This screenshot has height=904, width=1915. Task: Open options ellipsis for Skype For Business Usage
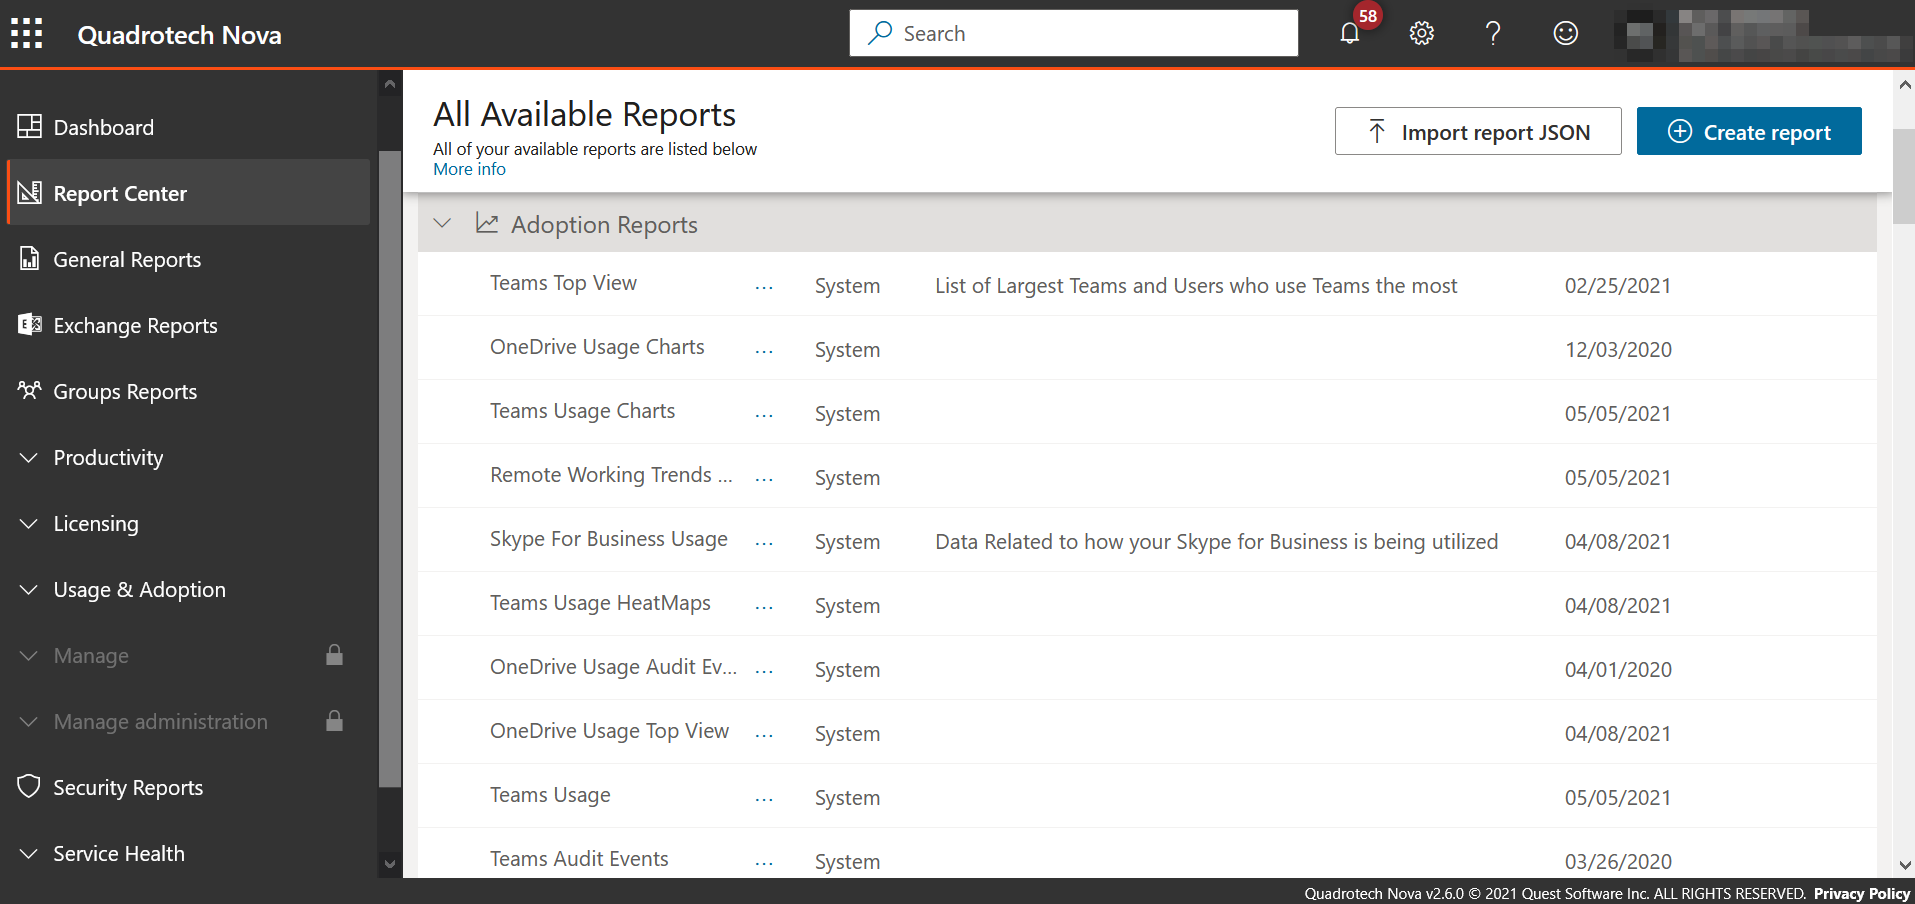click(764, 544)
